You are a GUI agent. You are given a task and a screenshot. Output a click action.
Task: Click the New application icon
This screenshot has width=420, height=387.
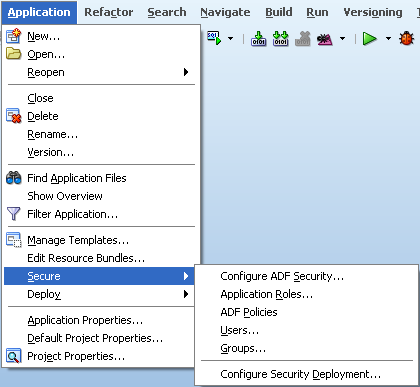tap(14, 36)
